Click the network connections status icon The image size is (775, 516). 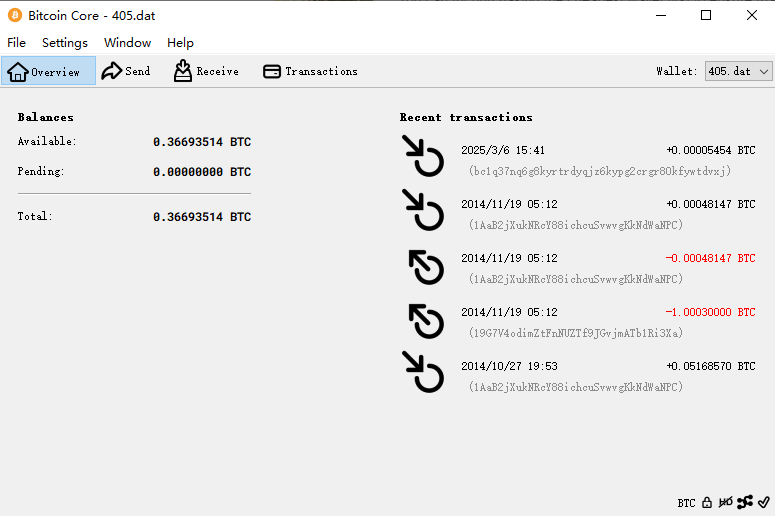coord(744,502)
